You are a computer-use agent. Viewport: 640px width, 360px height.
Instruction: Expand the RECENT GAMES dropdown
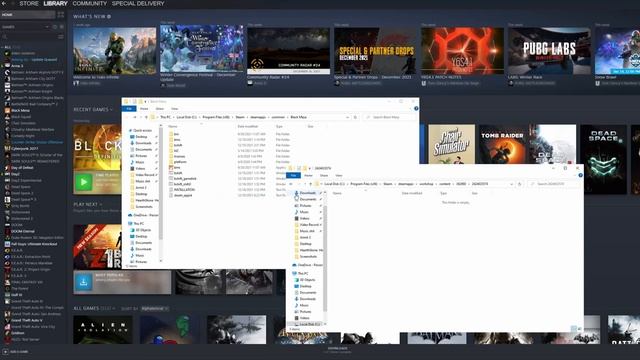point(93,109)
